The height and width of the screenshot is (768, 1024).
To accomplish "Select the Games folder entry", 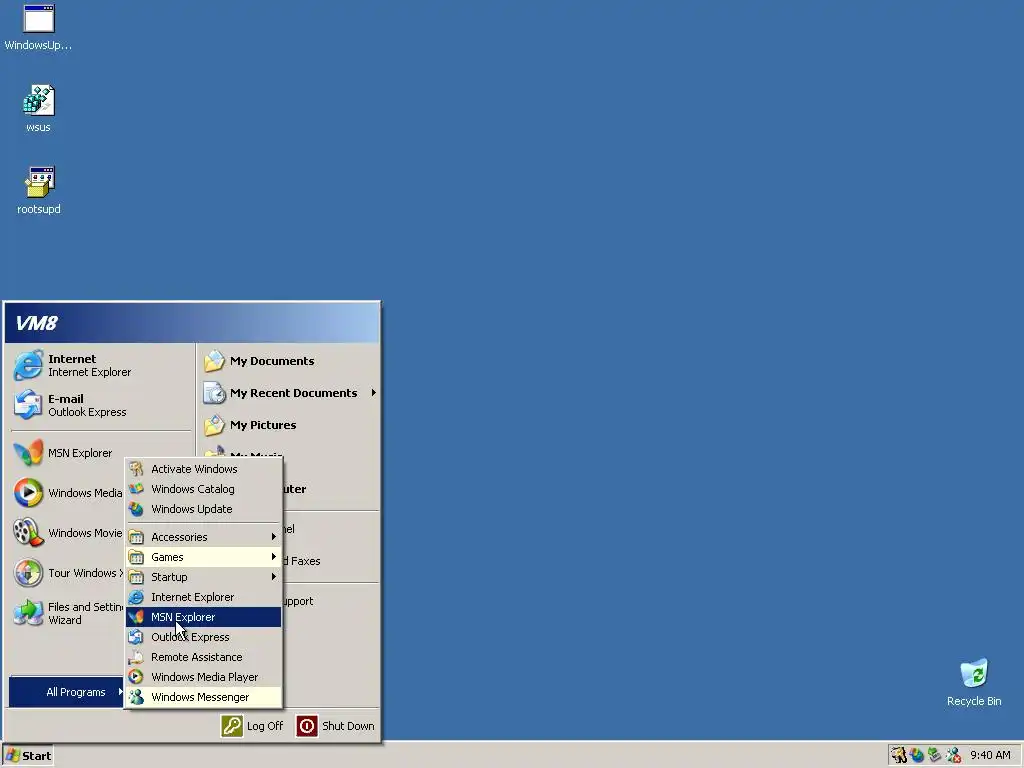I will click(204, 557).
